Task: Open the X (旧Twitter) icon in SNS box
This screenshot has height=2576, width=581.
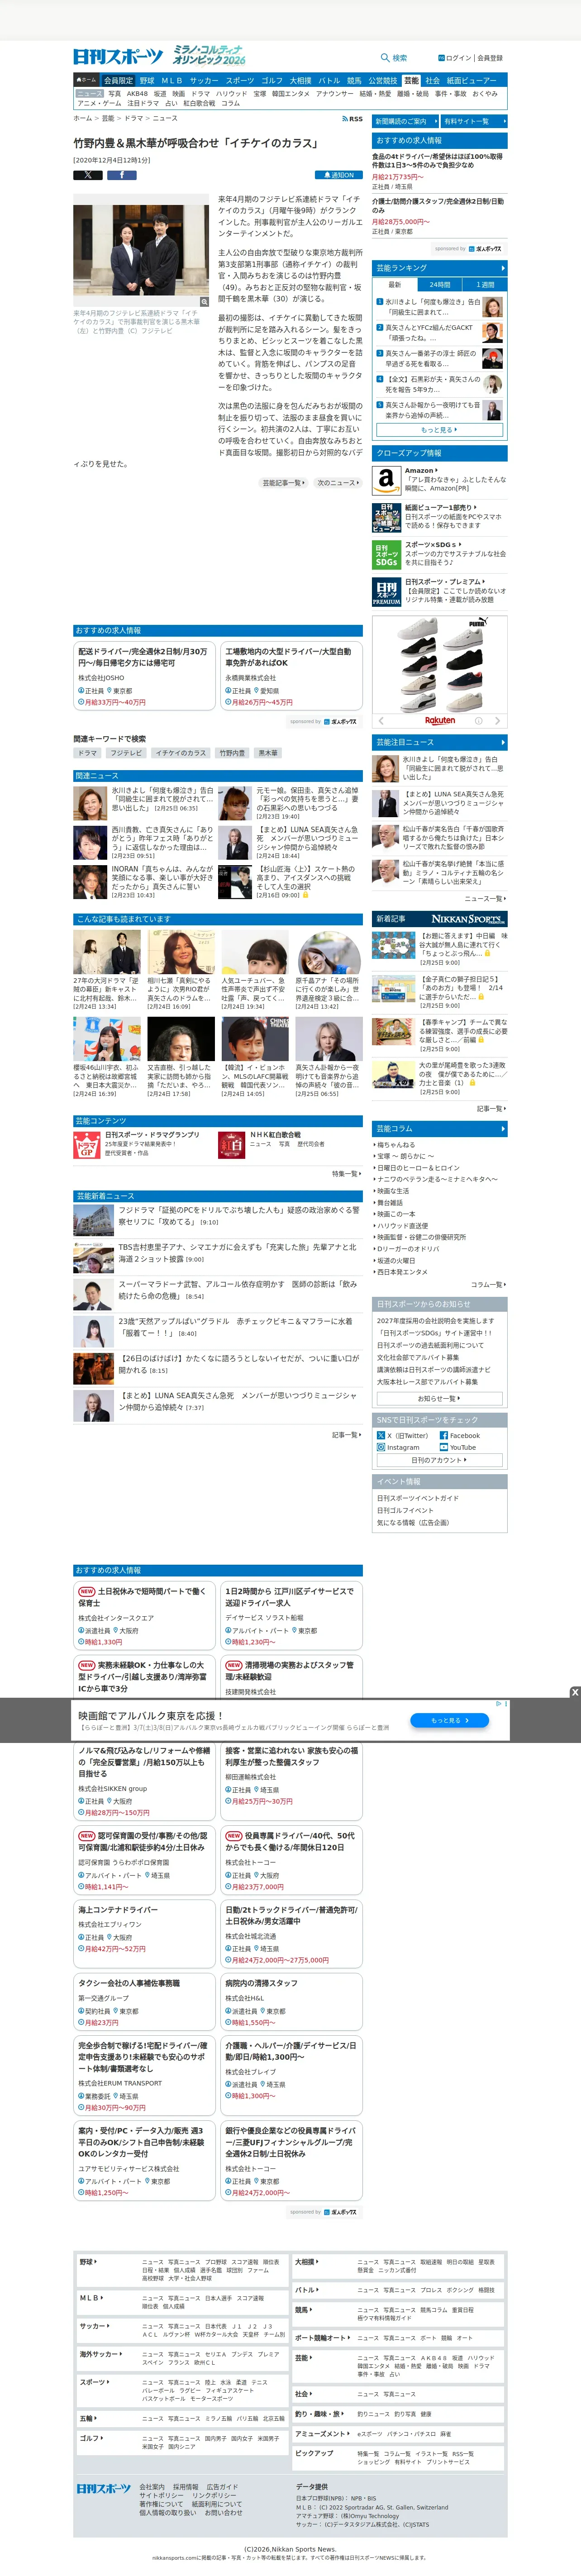Action: (x=381, y=1435)
